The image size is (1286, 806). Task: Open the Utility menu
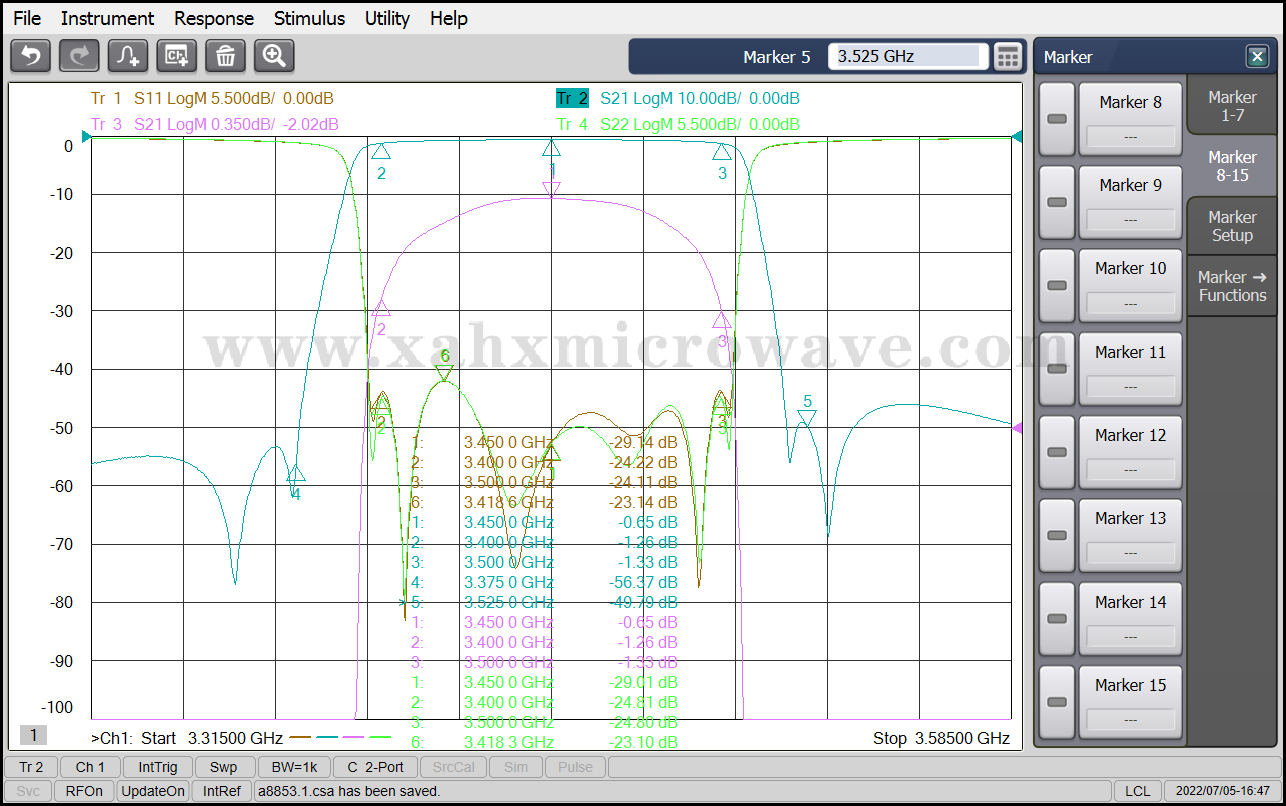coord(387,18)
